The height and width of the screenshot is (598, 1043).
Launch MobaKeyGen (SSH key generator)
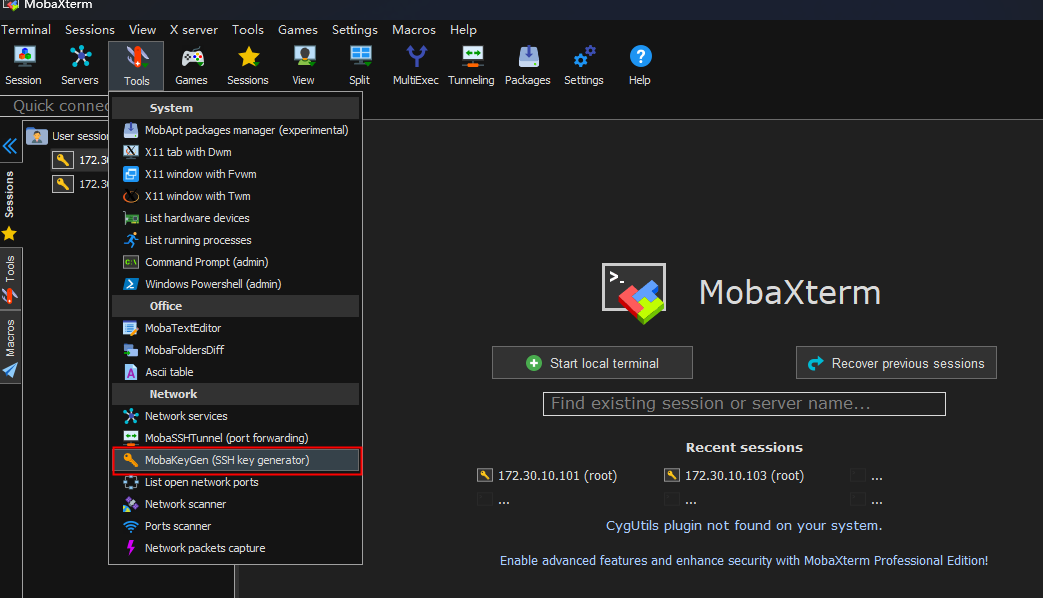[x=235, y=460]
